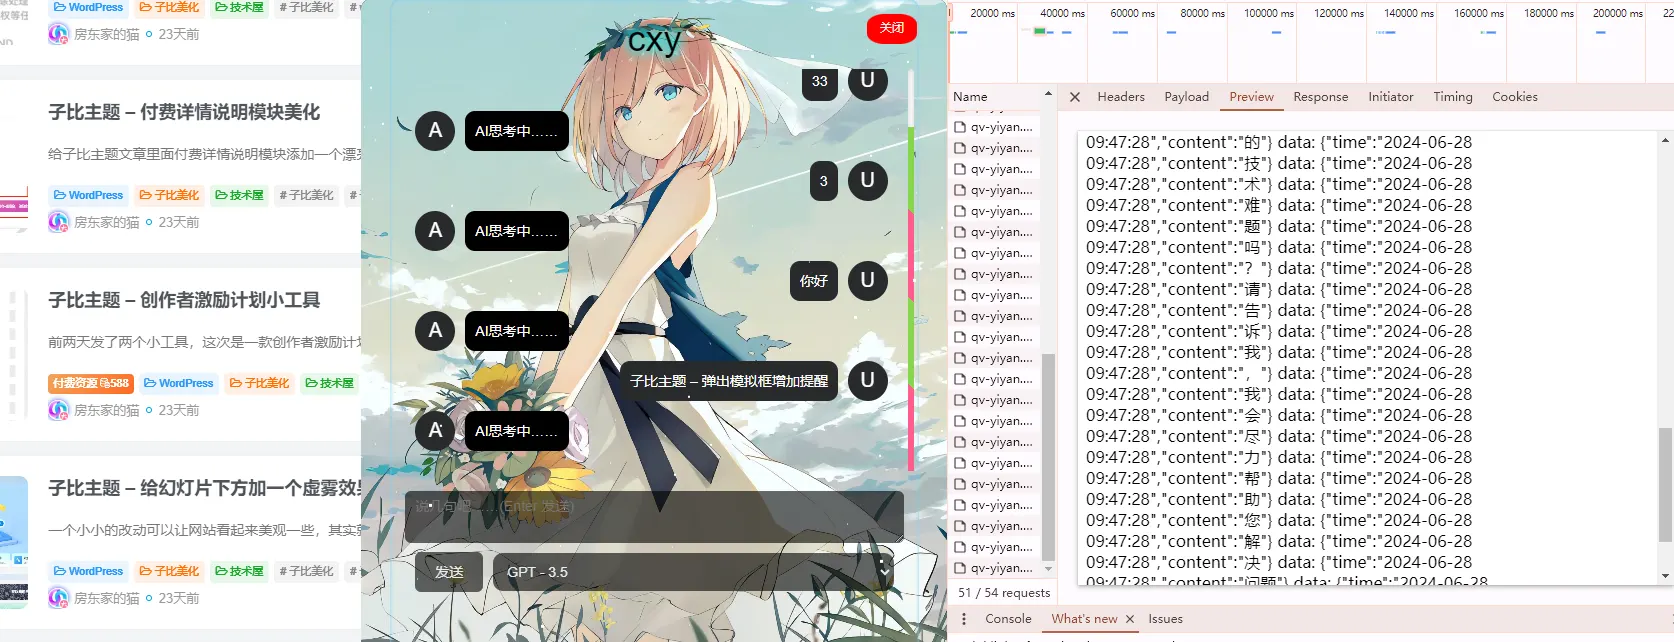Switch to the Console drawer tab

[x=1008, y=619]
